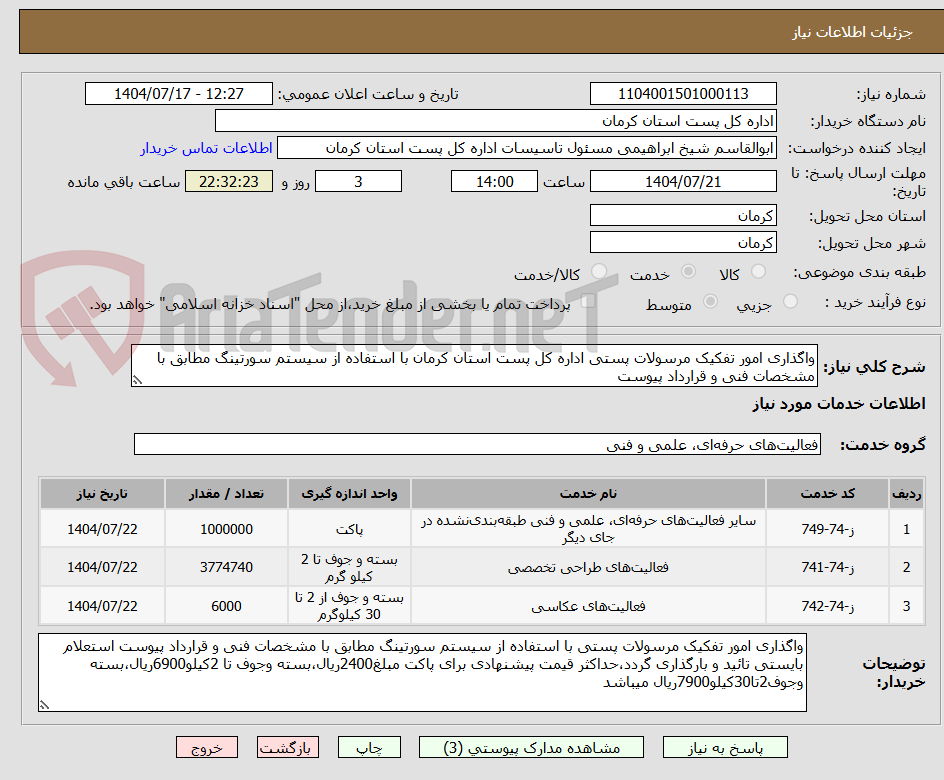Select the متوسط purchase type radio
Viewport: 944px width, 780px height.
[x=711, y=303]
